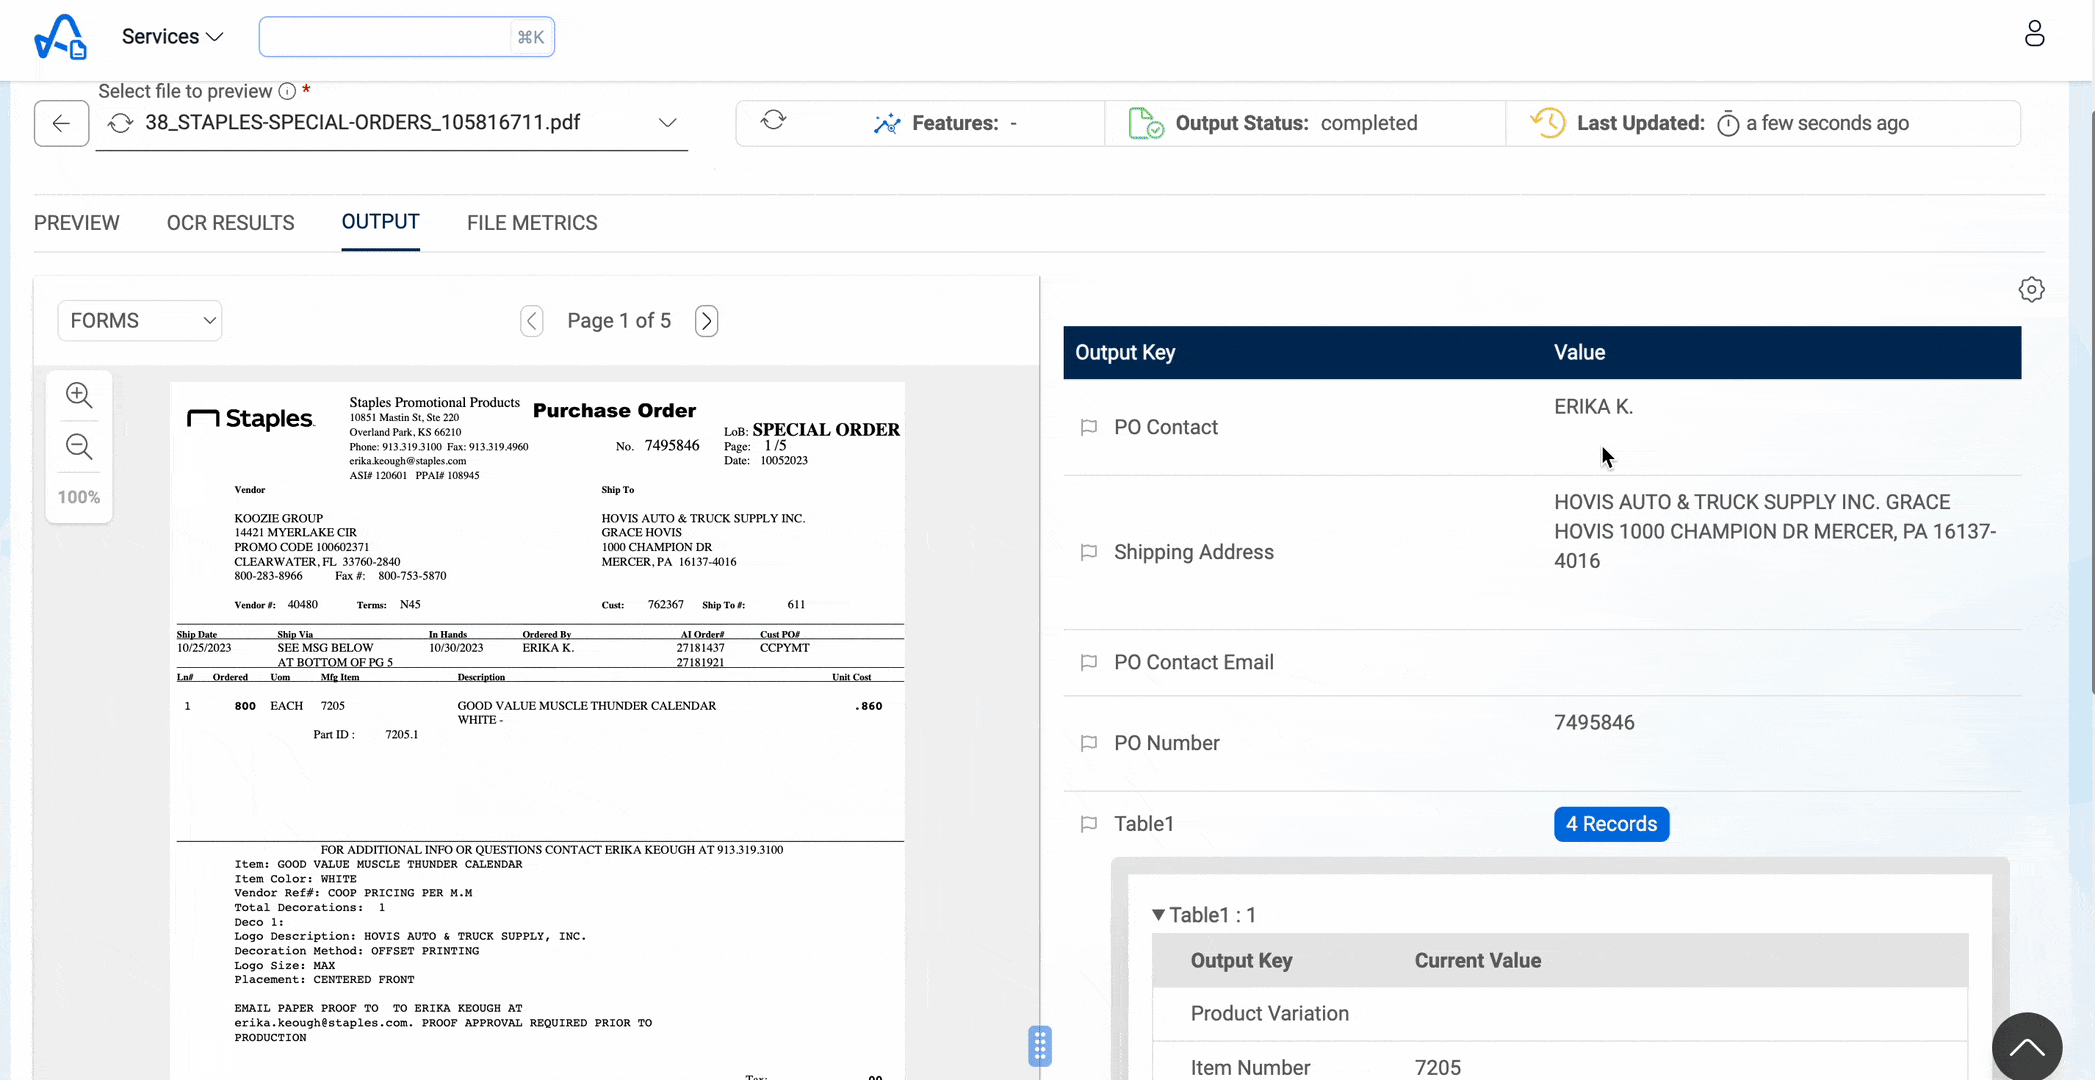Open output settings via the gear icon
This screenshot has width=2095, height=1080.
2031,290
